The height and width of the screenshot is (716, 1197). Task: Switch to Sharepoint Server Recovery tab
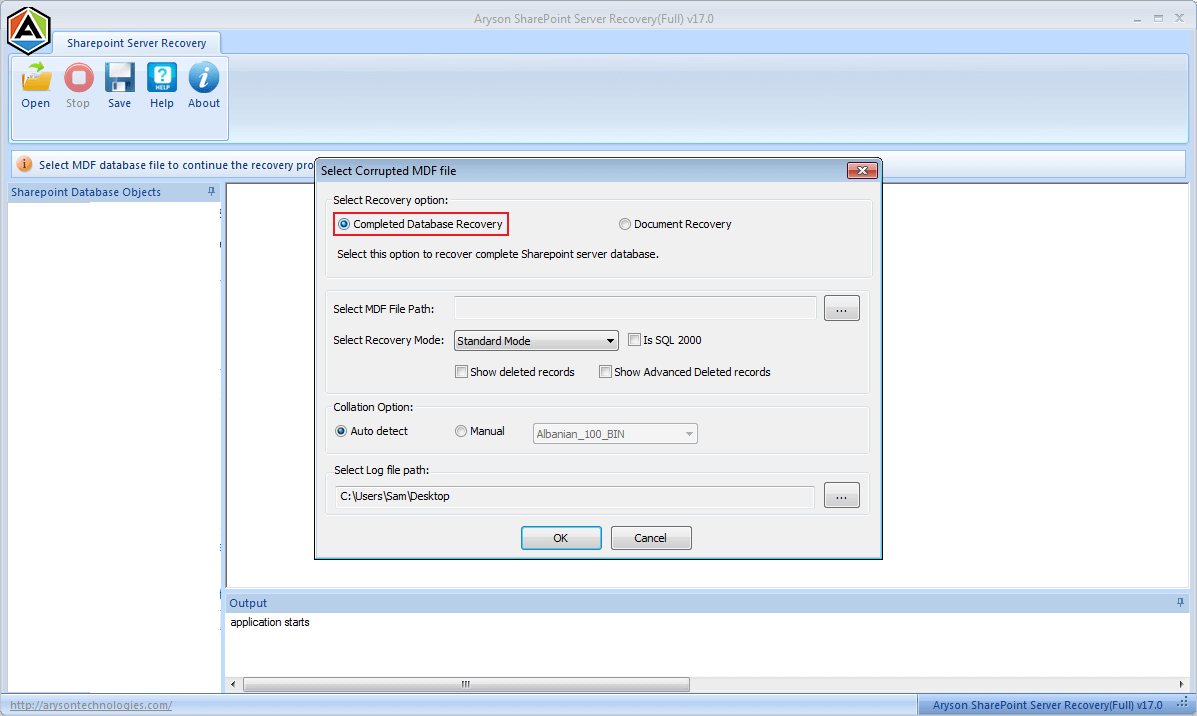(x=137, y=44)
